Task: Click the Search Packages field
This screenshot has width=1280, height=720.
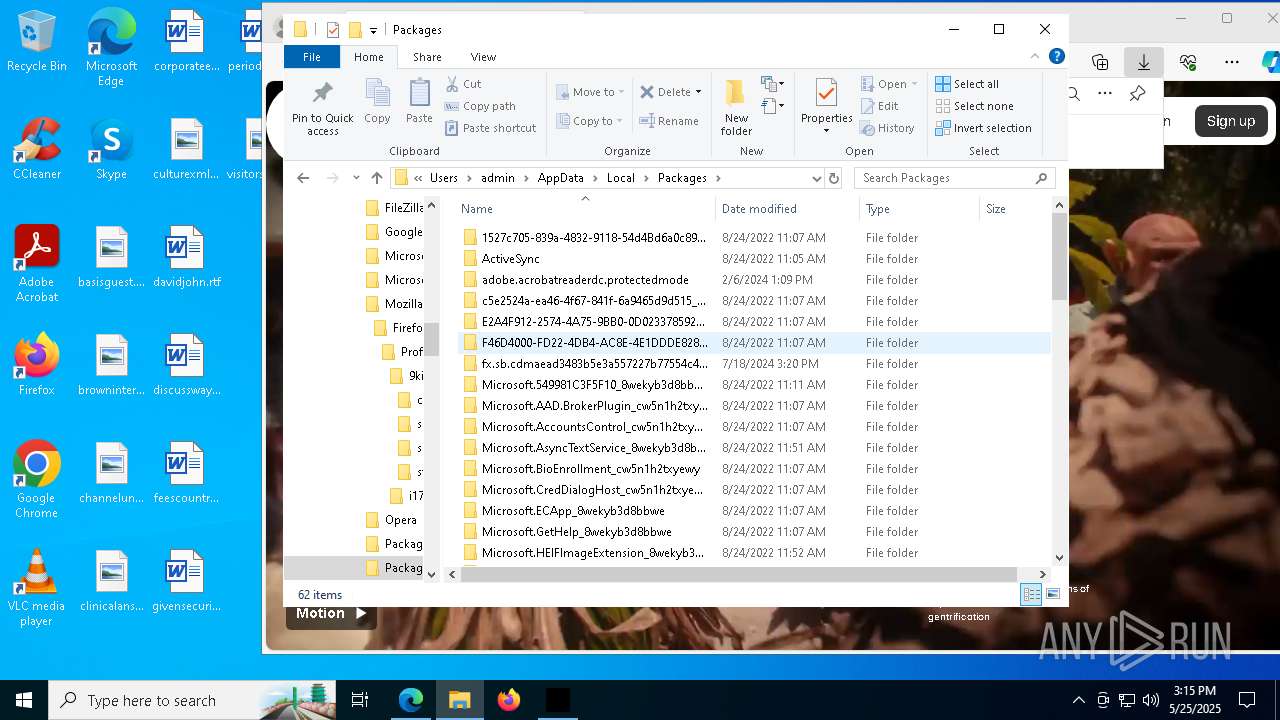Action: coord(956,178)
